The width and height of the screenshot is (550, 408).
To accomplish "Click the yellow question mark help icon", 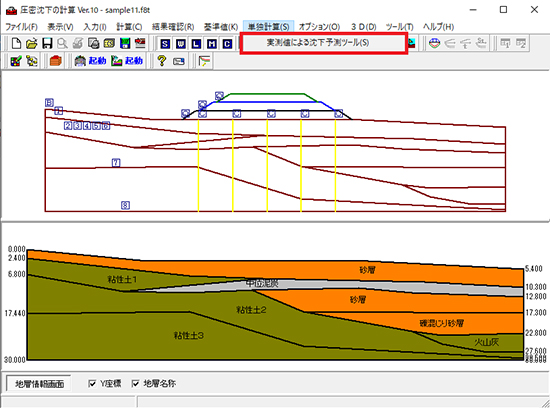I will pyautogui.click(x=161, y=61).
